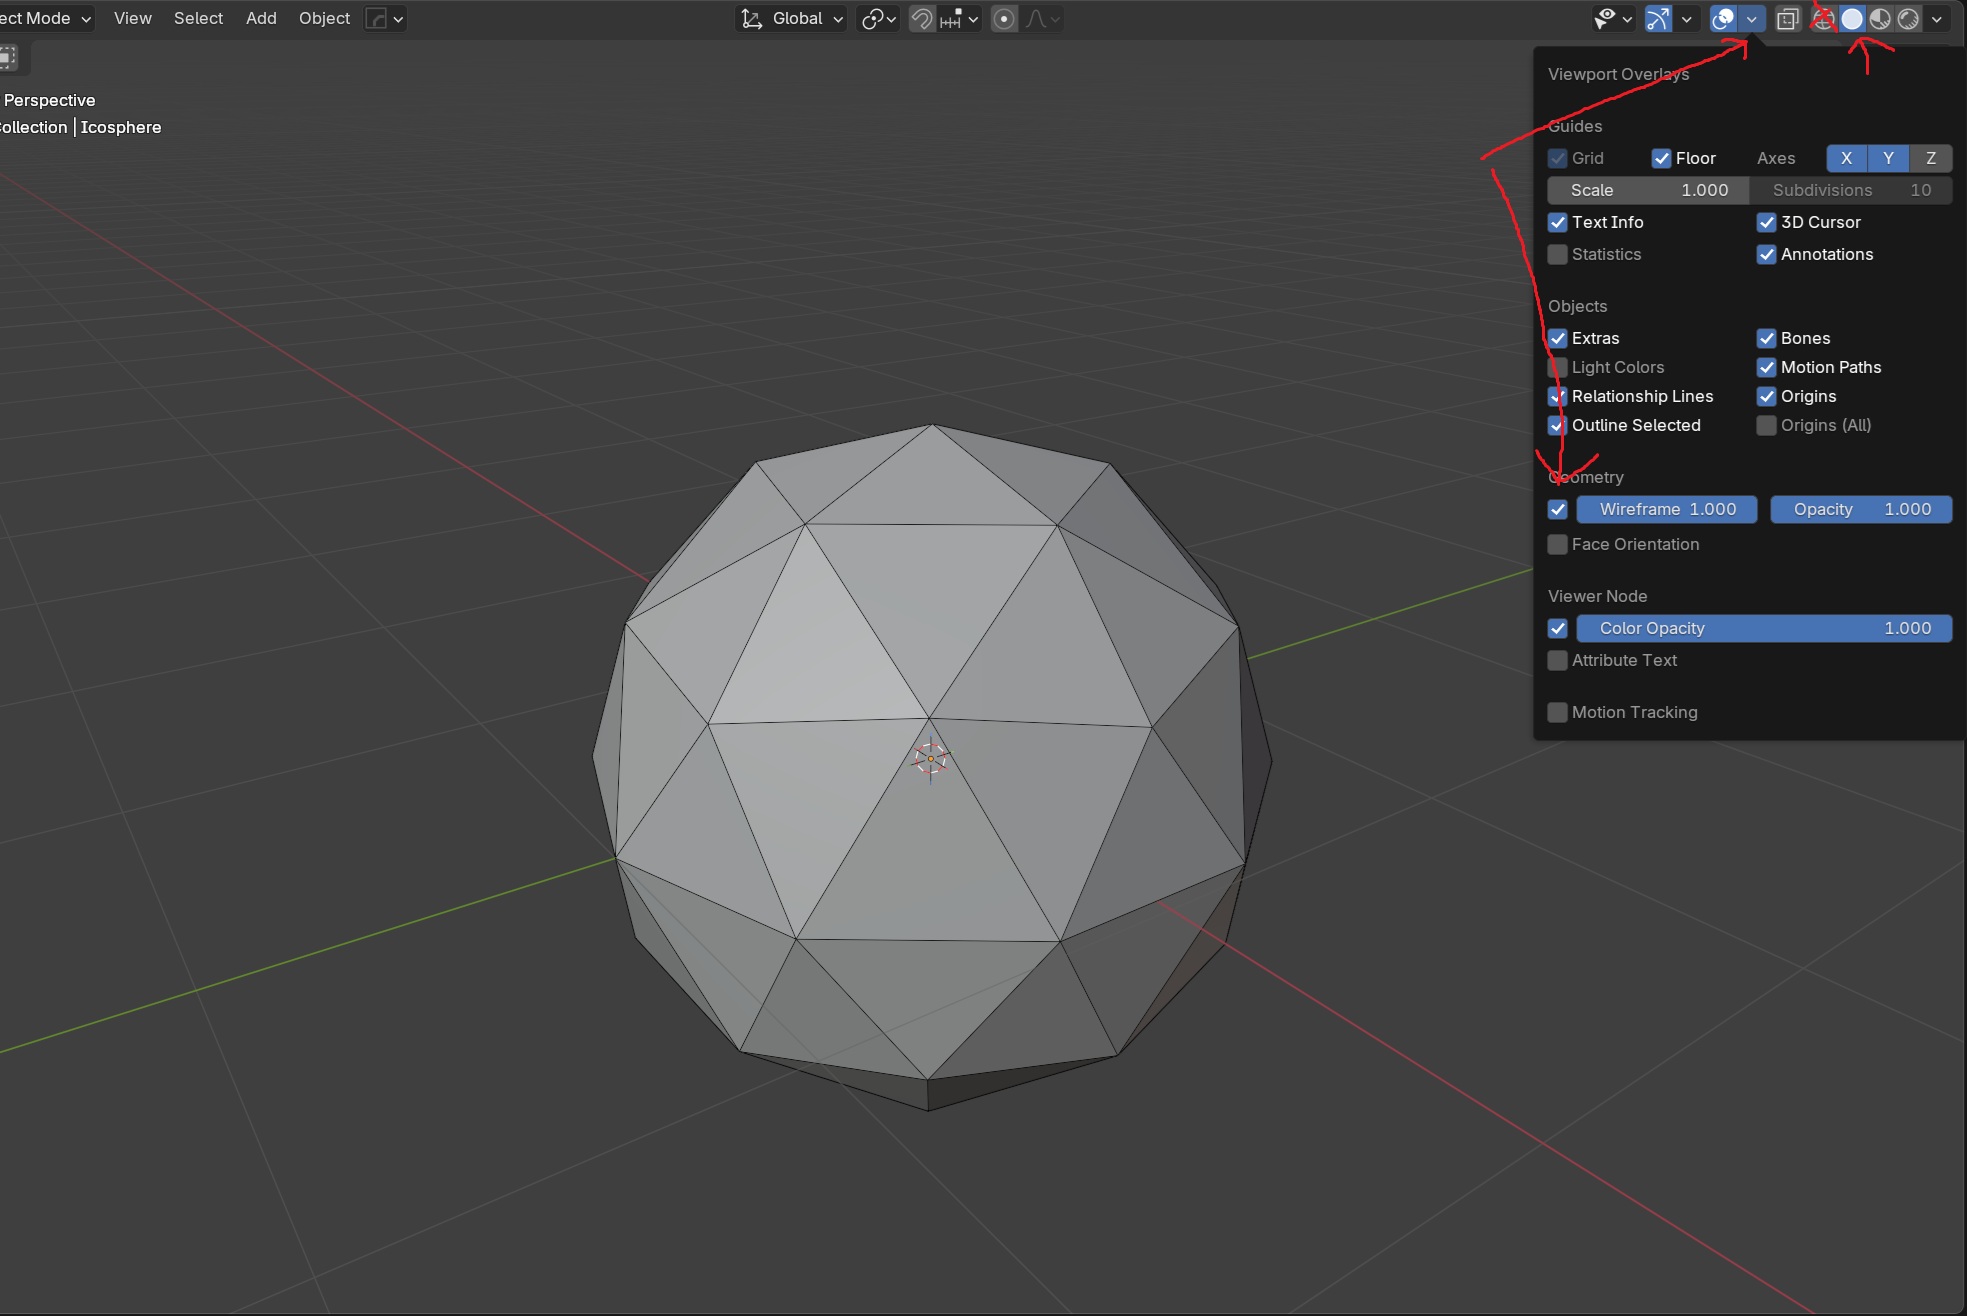Toggle the snapping magnet icon
Image resolution: width=1967 pixels, height=1316 pixels.
[x=921, y=19]
